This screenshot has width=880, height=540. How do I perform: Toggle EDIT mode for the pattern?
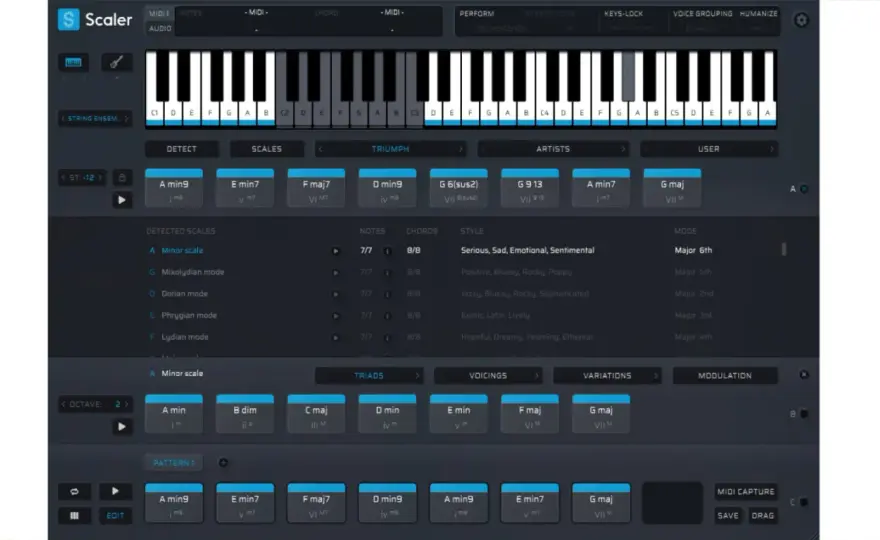pos(116,516)
